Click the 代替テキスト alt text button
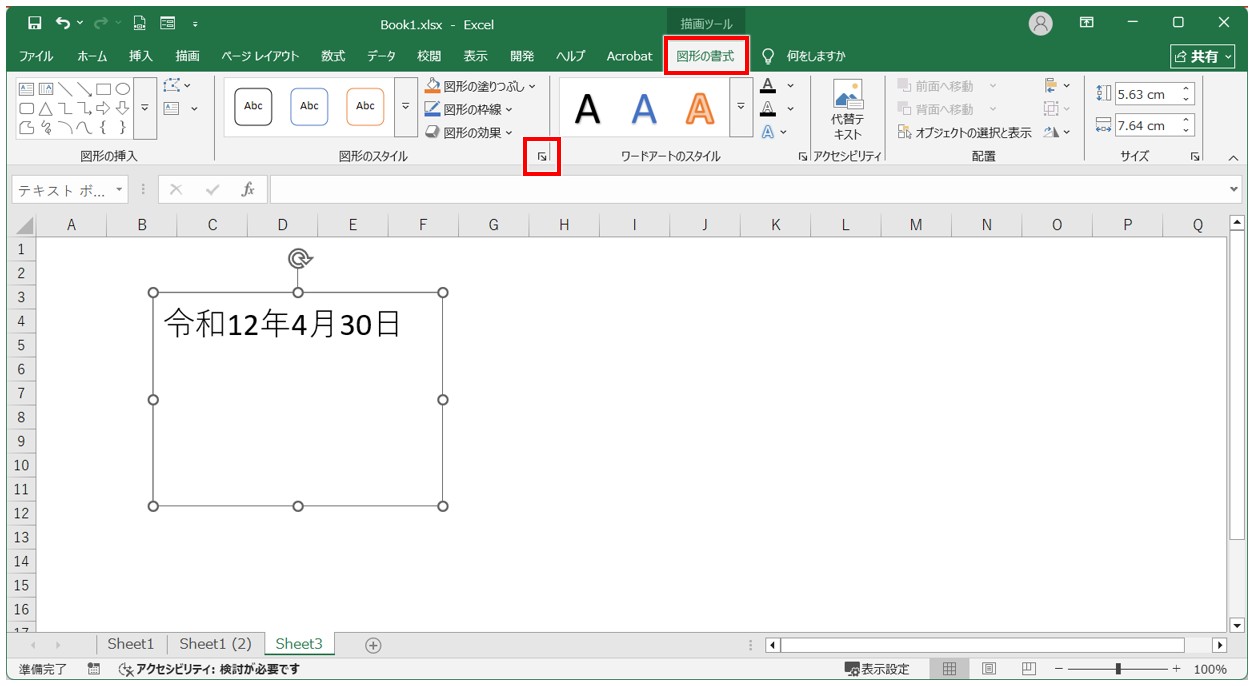The height and width of the screenshot is (686, 1253). click(848, 110)
